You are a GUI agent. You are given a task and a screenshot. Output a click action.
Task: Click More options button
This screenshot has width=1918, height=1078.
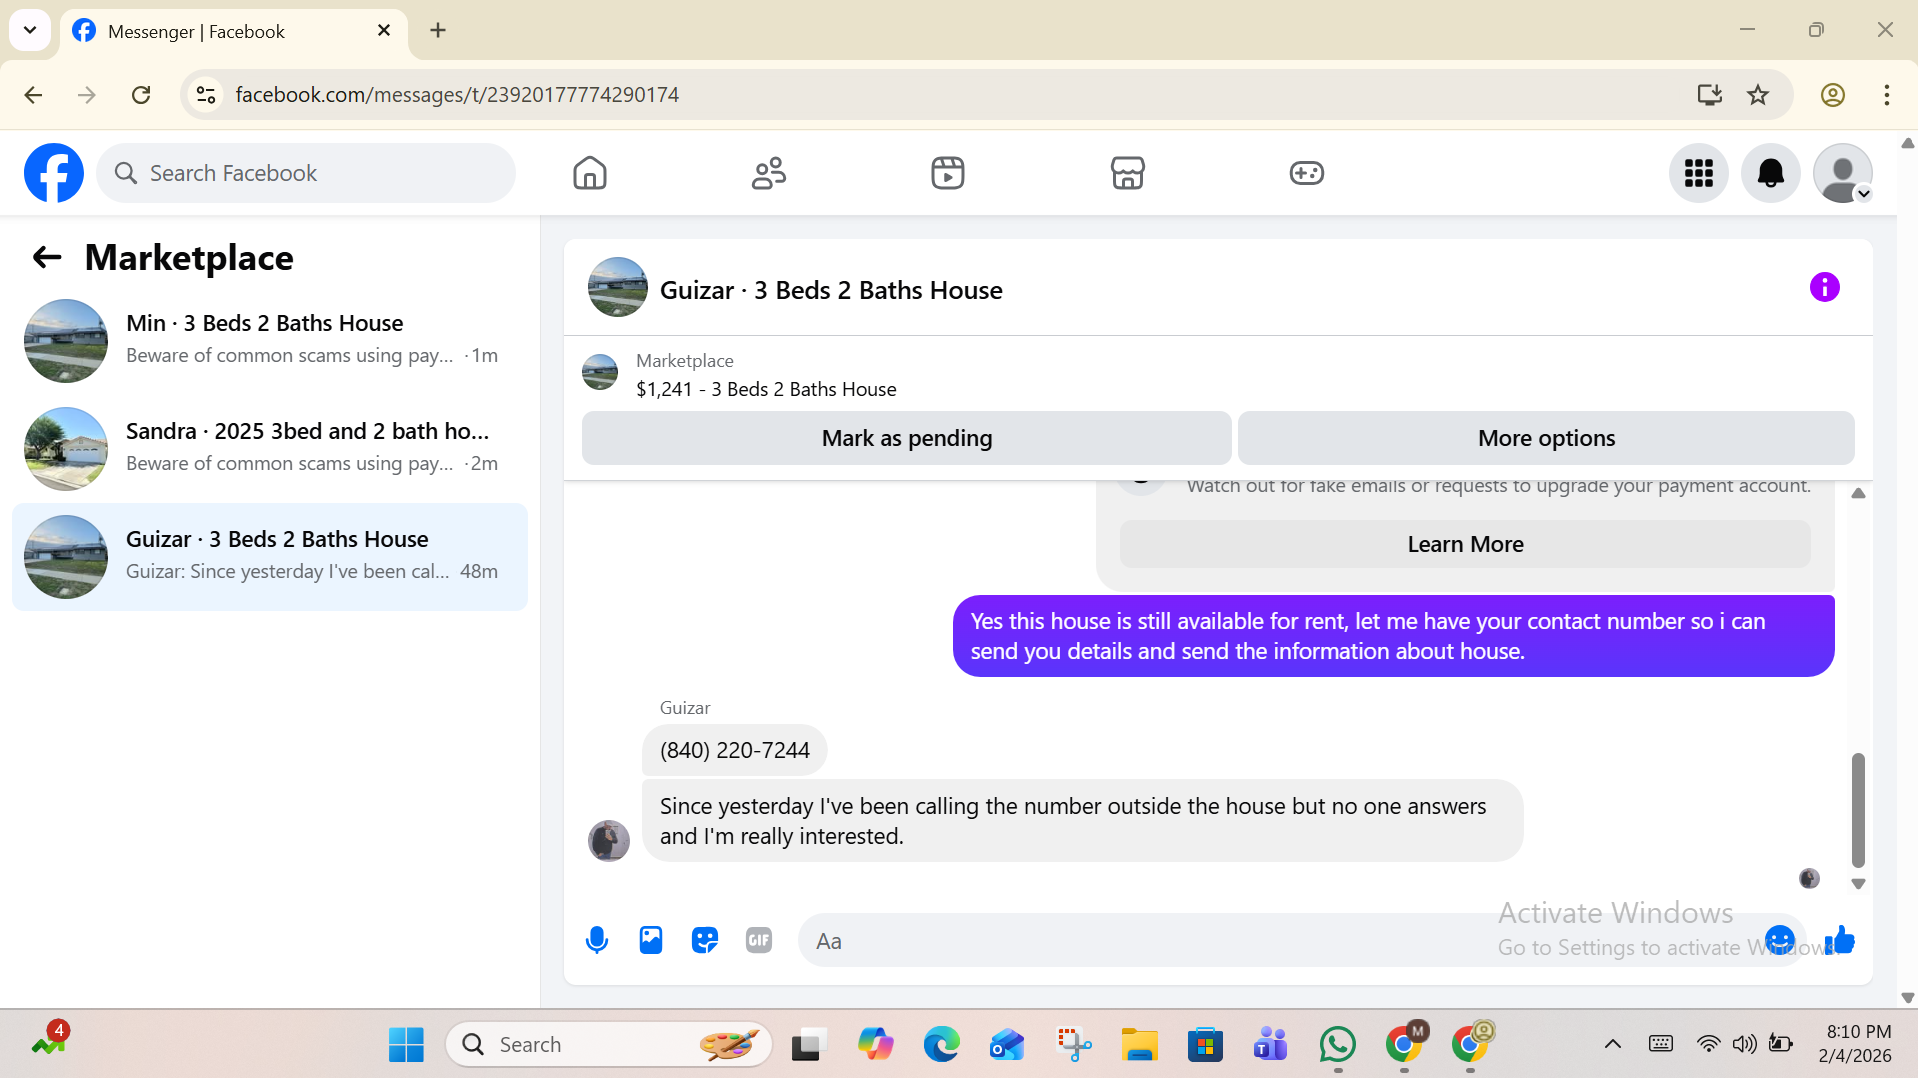point(1546,438)
